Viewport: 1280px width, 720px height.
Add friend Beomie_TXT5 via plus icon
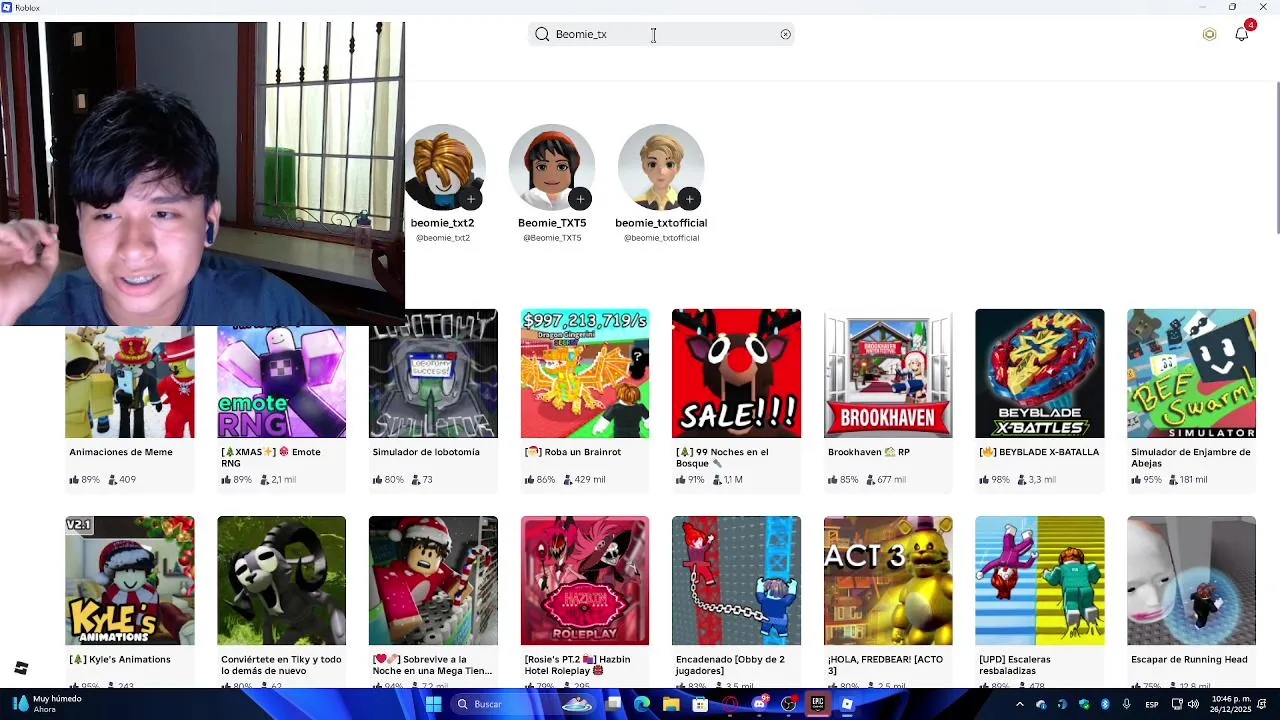pyautogui.click(x=580, y=199)
